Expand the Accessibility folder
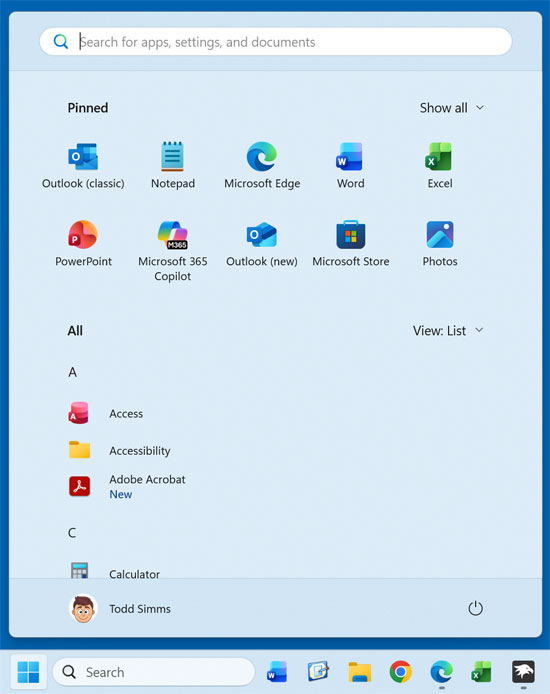Image resolution: width=550 pixels, height=694 pixels. 119,451
